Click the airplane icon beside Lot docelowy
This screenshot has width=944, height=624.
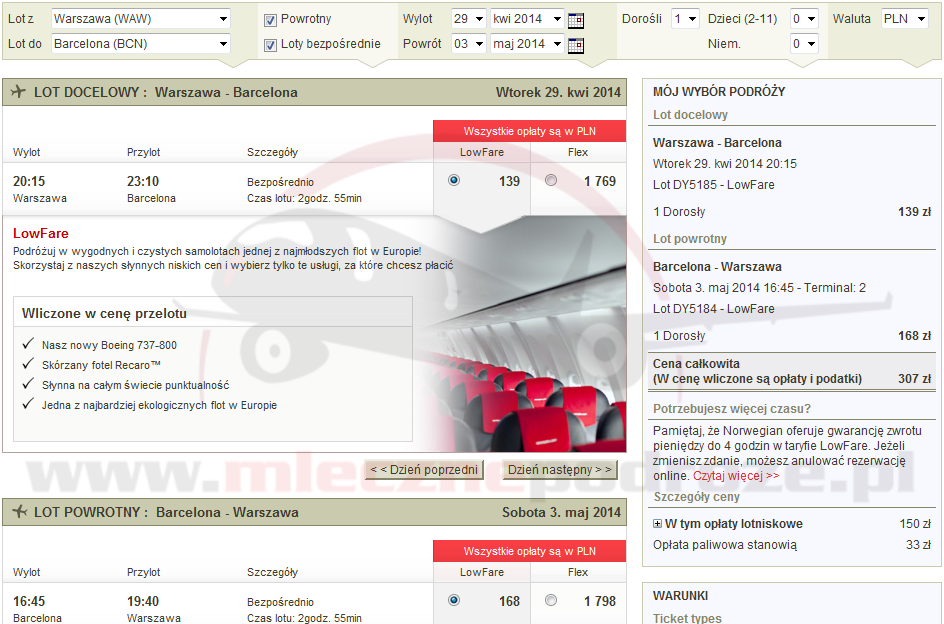(18, 92)
